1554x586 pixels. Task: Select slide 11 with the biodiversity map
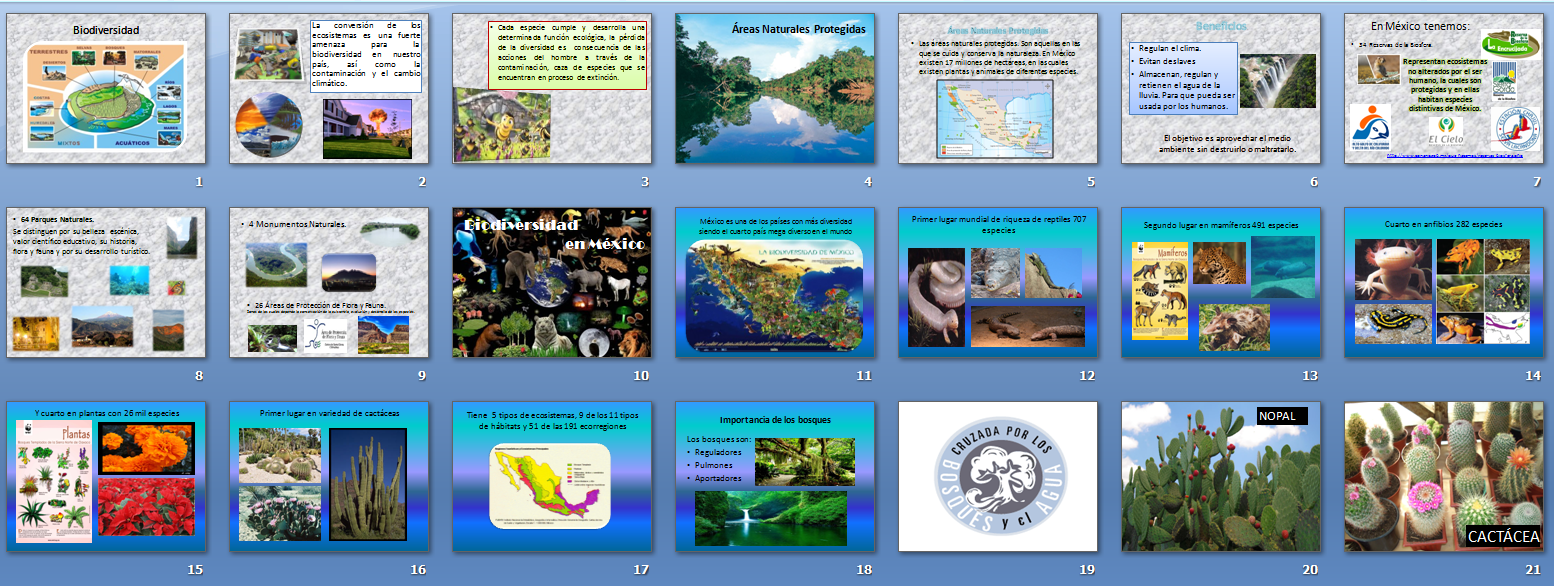click(775, 282)
